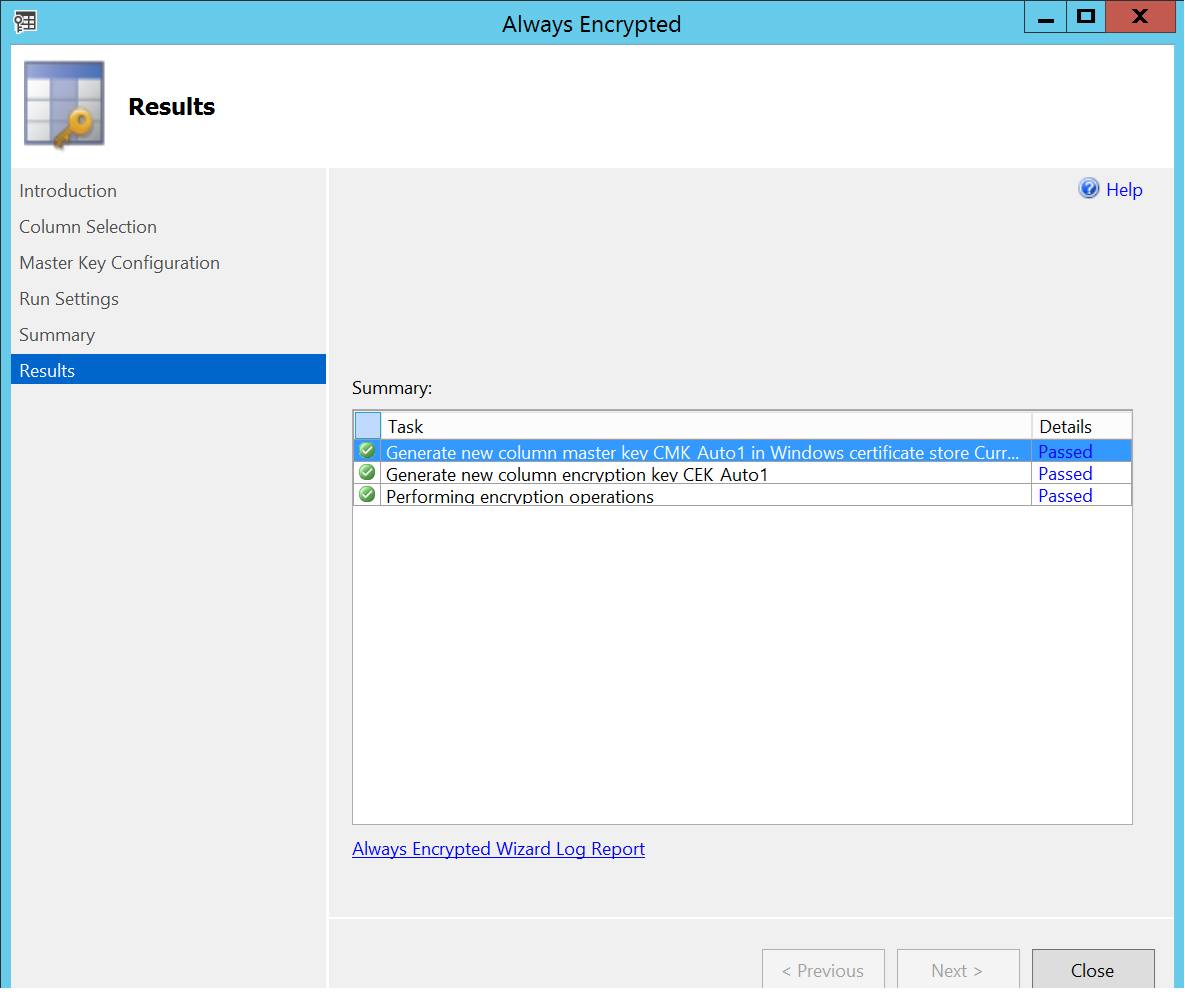
Task: Click the Task column header
Action: point(706,426)
